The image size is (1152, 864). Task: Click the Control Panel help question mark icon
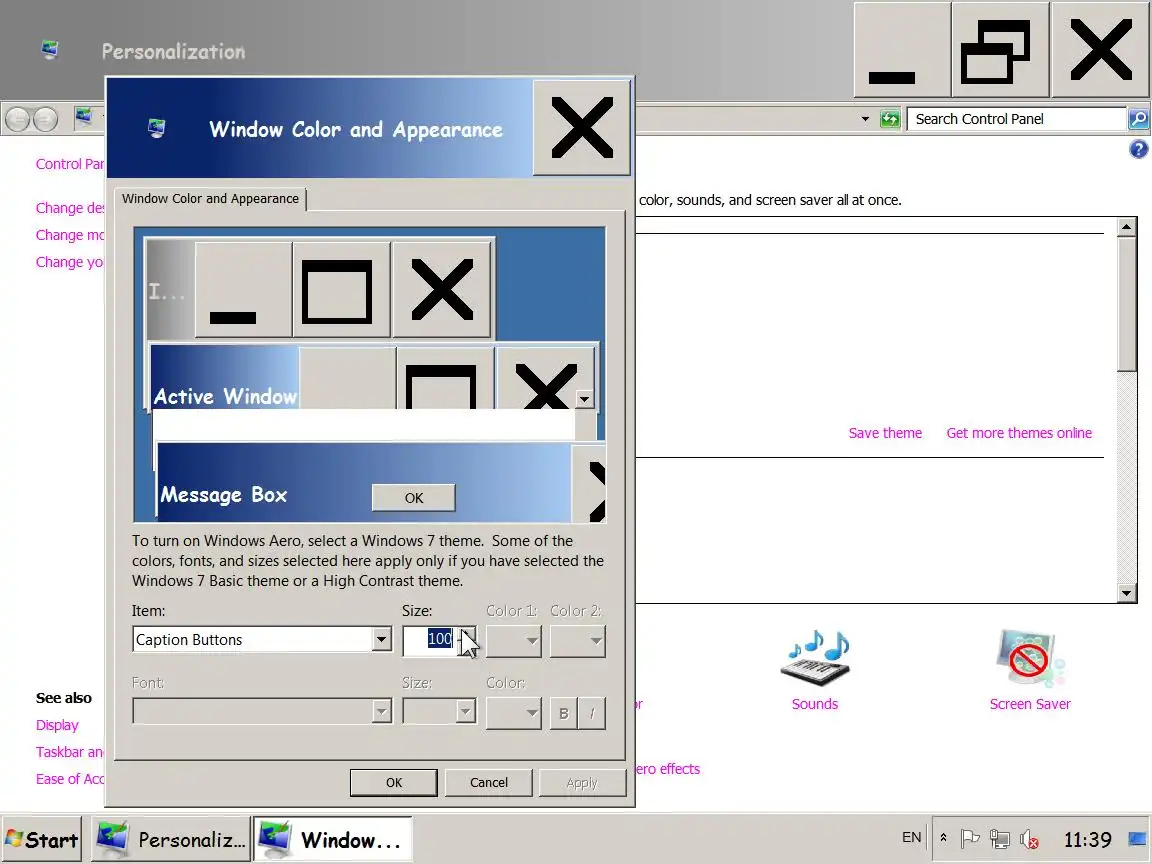(1138, 149)
